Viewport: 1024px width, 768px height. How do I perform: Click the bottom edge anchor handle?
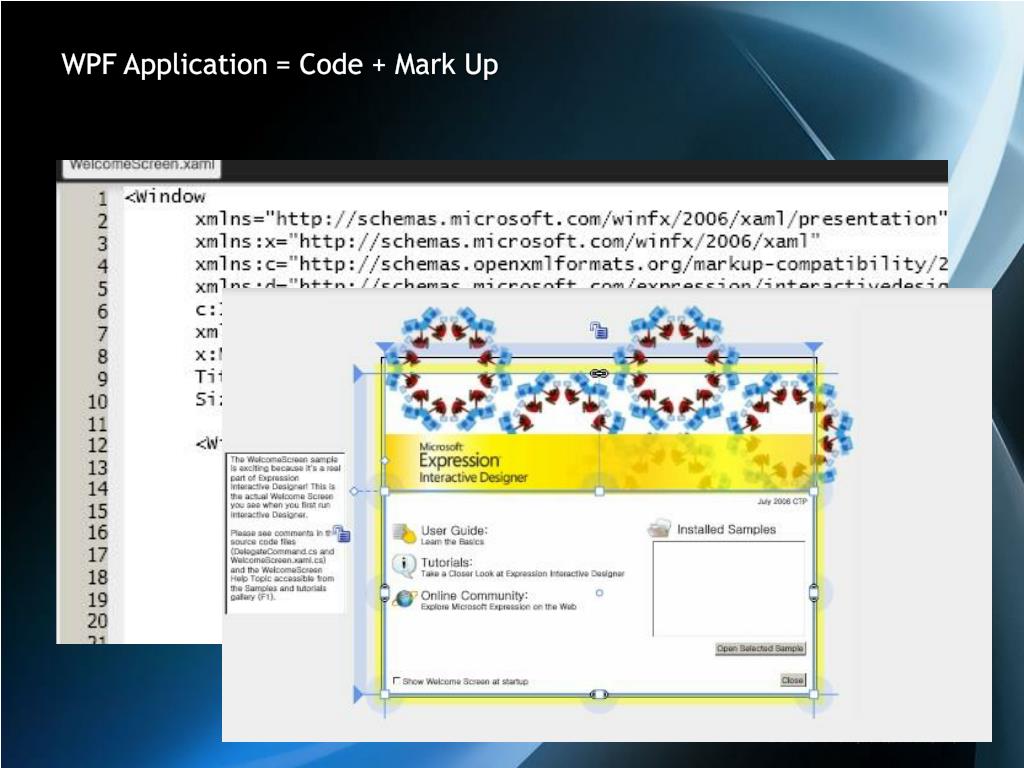pyautogui.click(x=599, y=694)
